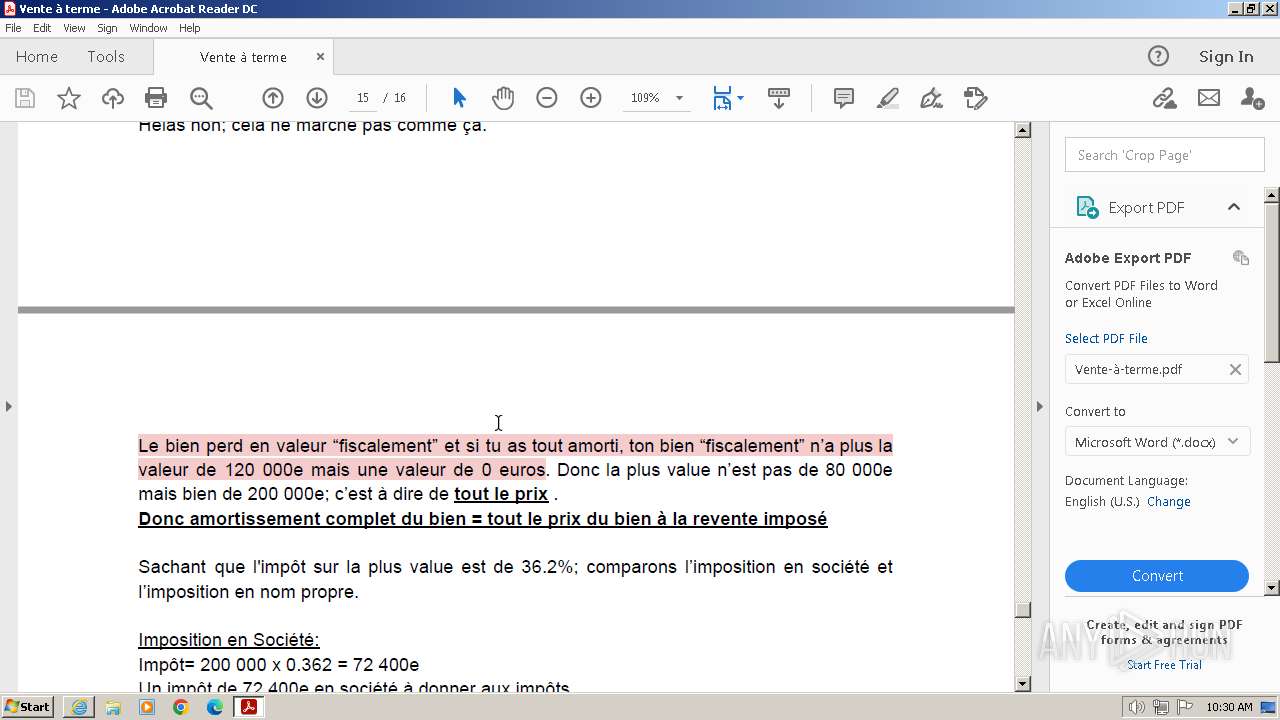Open the Convert to Microsoft Word format dropdown
The height and width of the screenshot is (720, 1280).
click(x=1158, y=442)
